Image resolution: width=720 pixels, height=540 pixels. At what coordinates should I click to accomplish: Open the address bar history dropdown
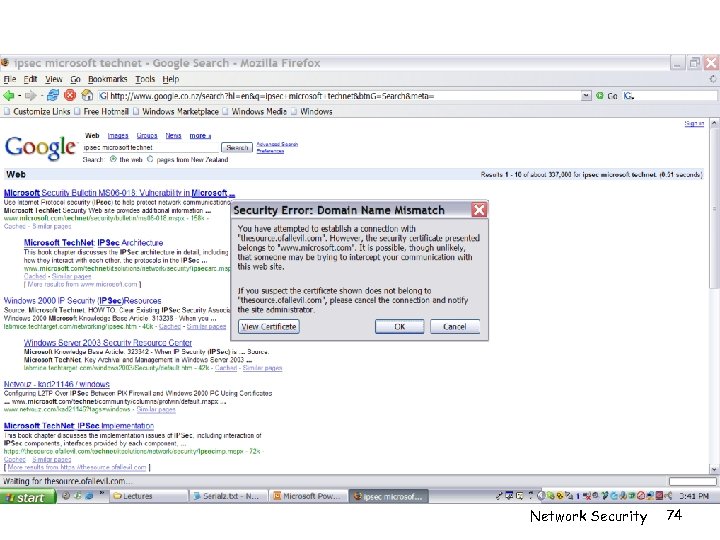pyautogui.click(x=586, y=96)
